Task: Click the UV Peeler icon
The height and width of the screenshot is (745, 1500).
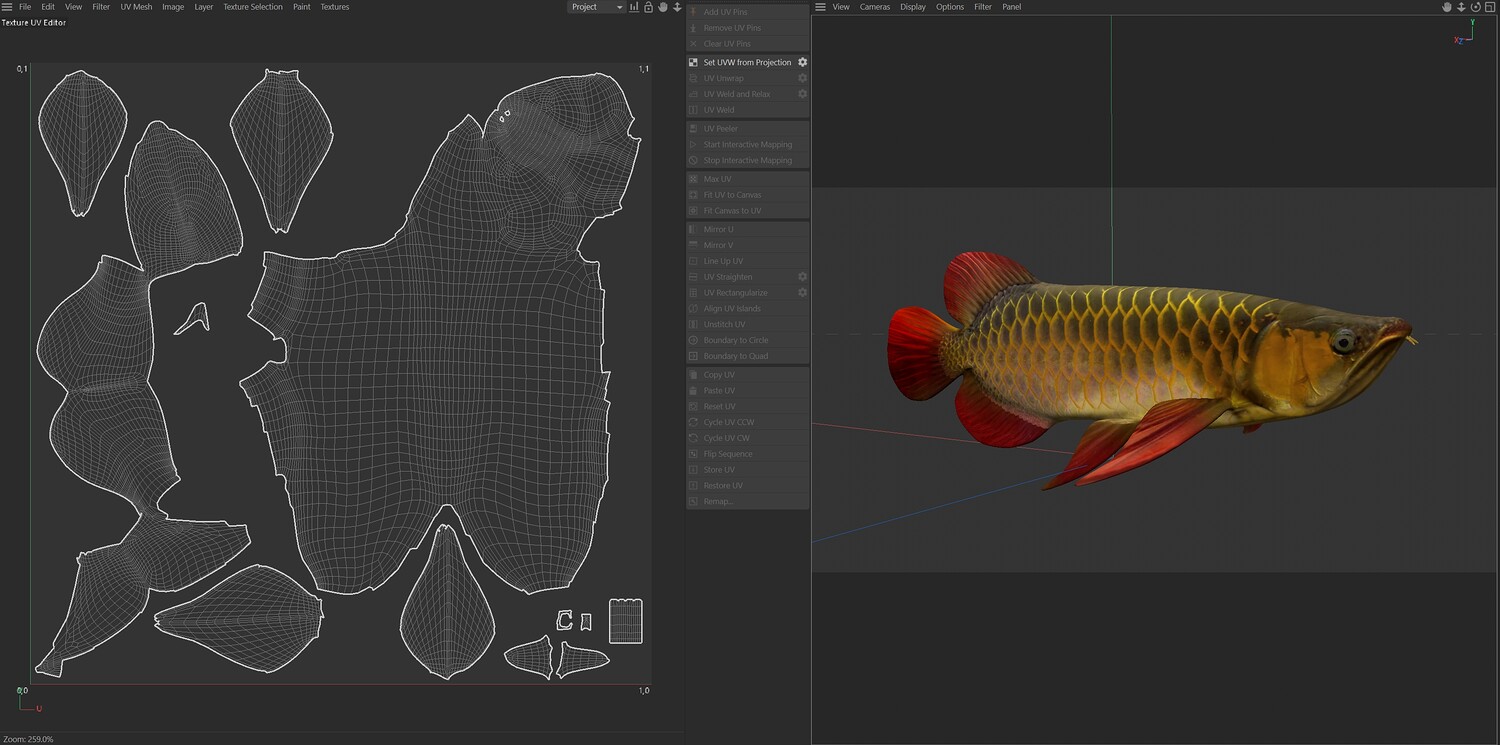Action: tap(694, 129)
